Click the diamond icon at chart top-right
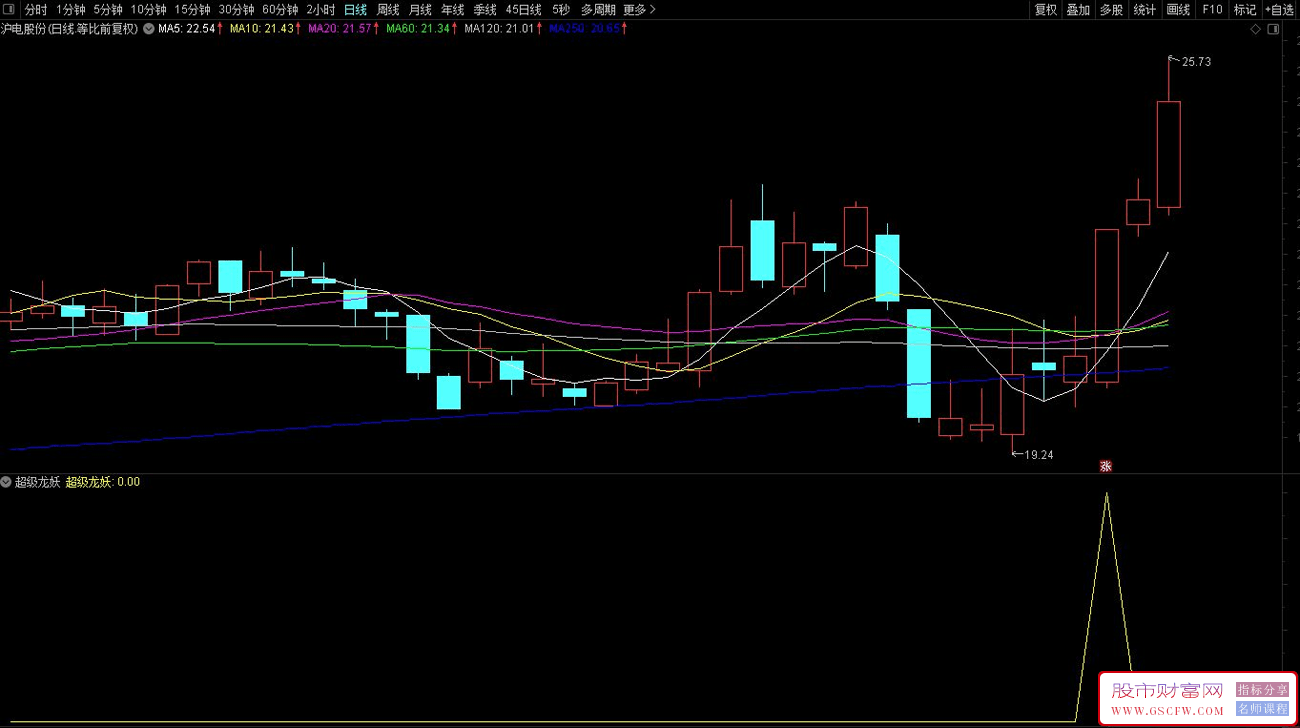This screenshot has height=728, width=1300. pyautogui.click(x=1256, y=29)
